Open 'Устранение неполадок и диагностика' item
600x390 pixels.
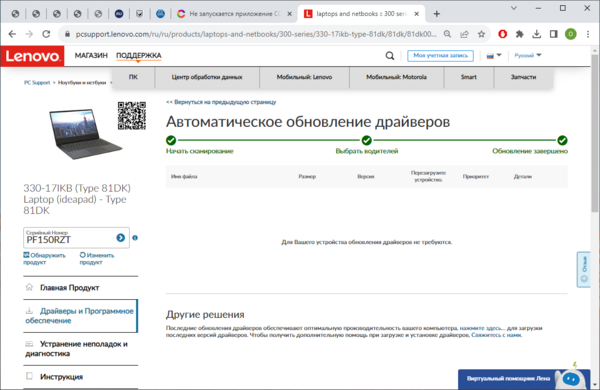tap(80, 349)
